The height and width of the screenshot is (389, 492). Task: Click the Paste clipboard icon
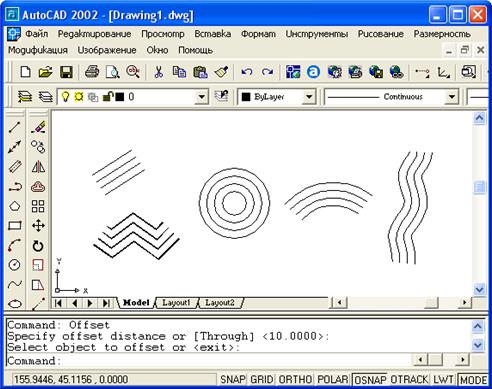200,72
